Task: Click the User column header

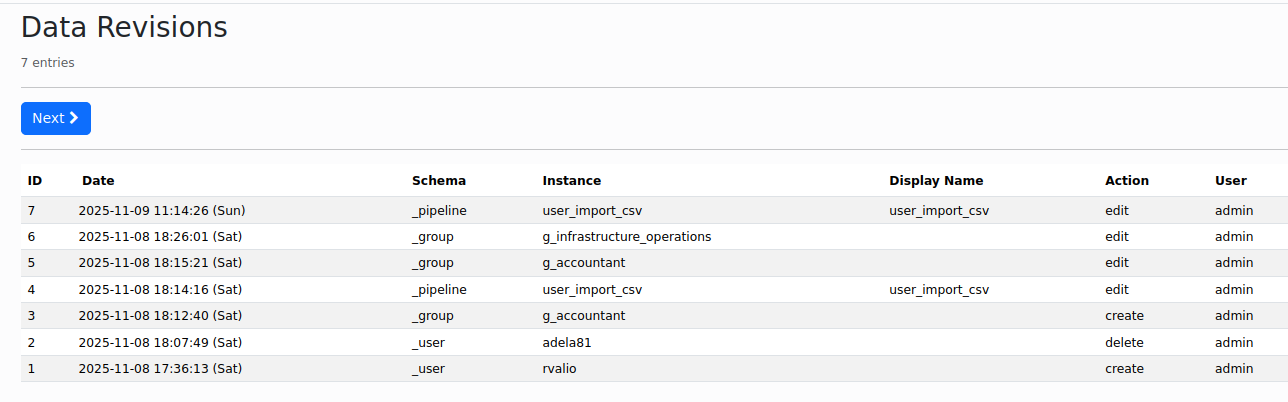Action: tap(1231, 181)
